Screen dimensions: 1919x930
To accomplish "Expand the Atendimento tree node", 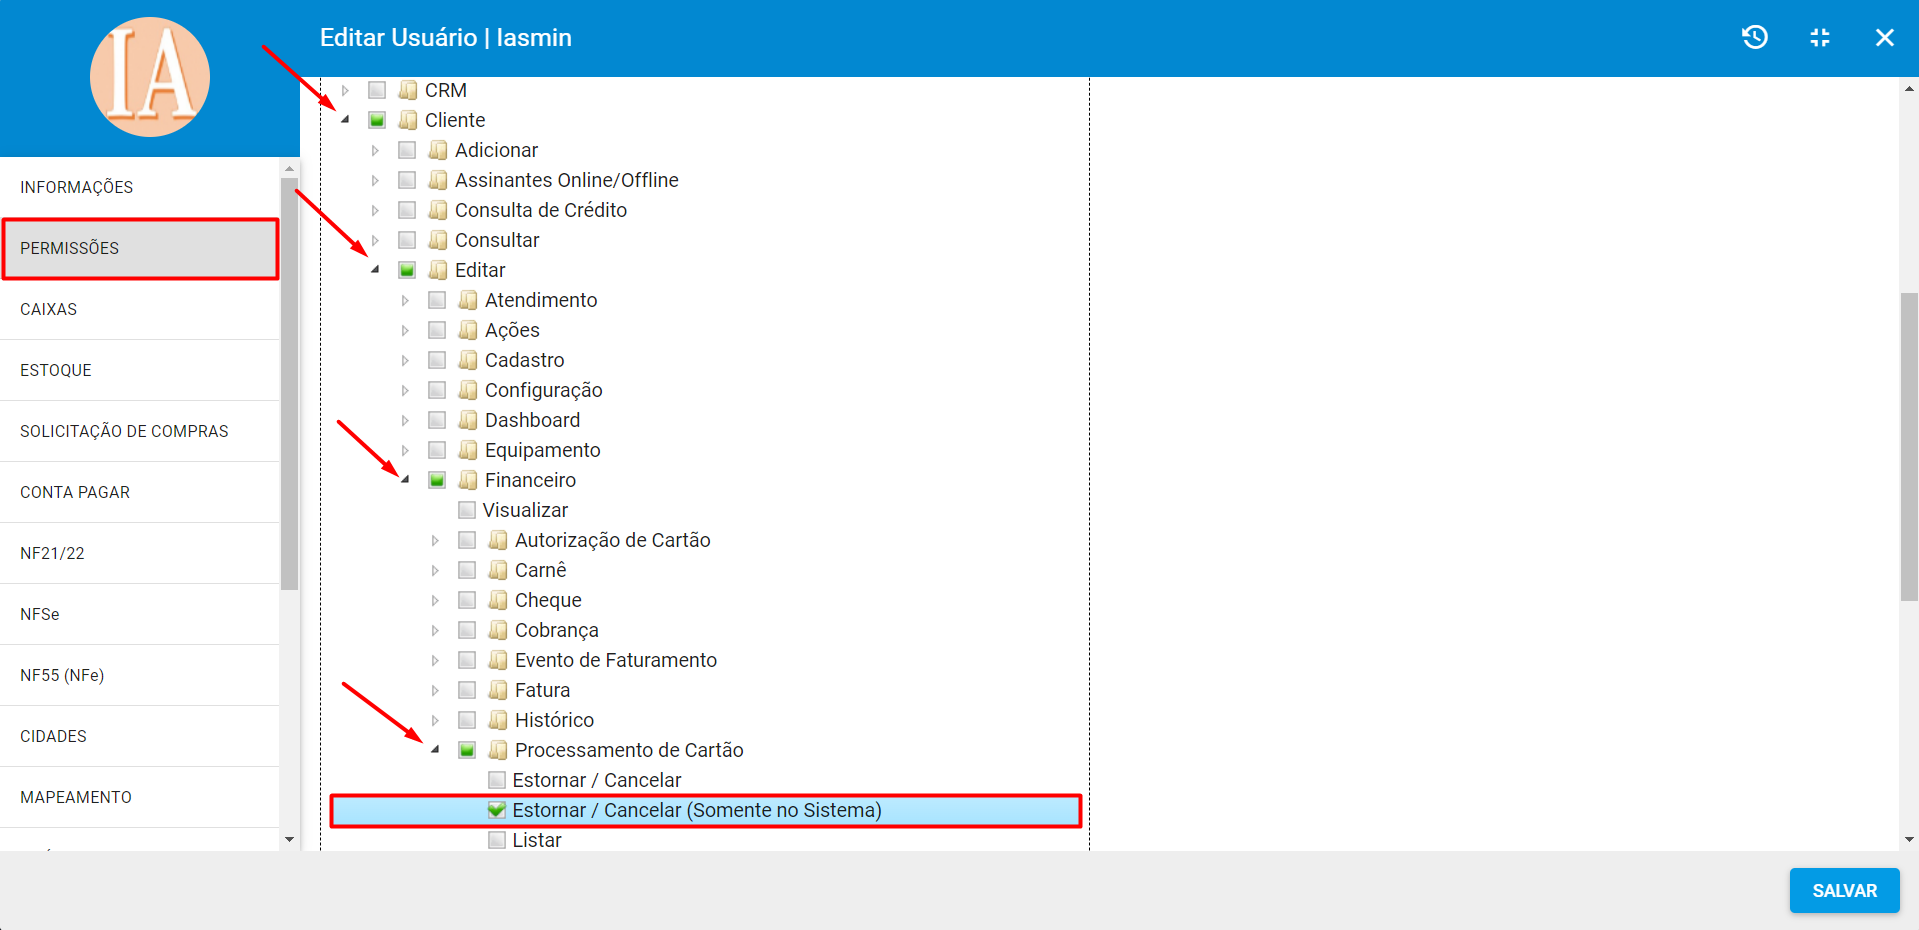I will [x=405, y=300].
